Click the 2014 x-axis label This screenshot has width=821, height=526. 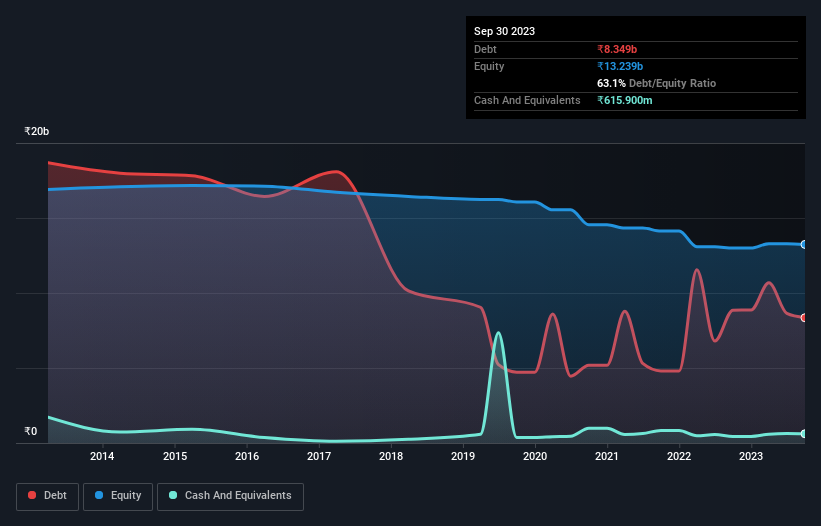[x=102, y=456]
